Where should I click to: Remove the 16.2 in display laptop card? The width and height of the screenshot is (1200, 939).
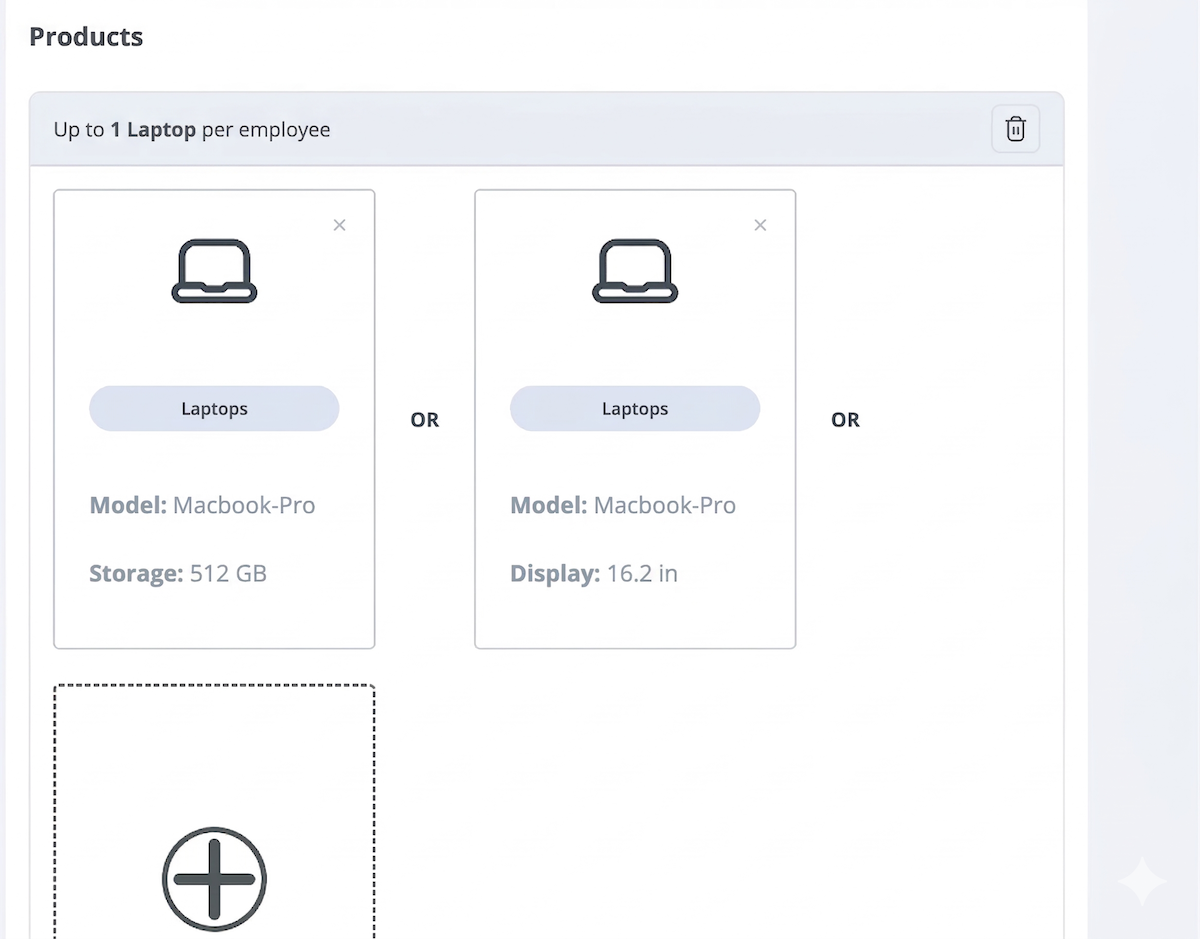pyautogui.click(x=760, y=225)
